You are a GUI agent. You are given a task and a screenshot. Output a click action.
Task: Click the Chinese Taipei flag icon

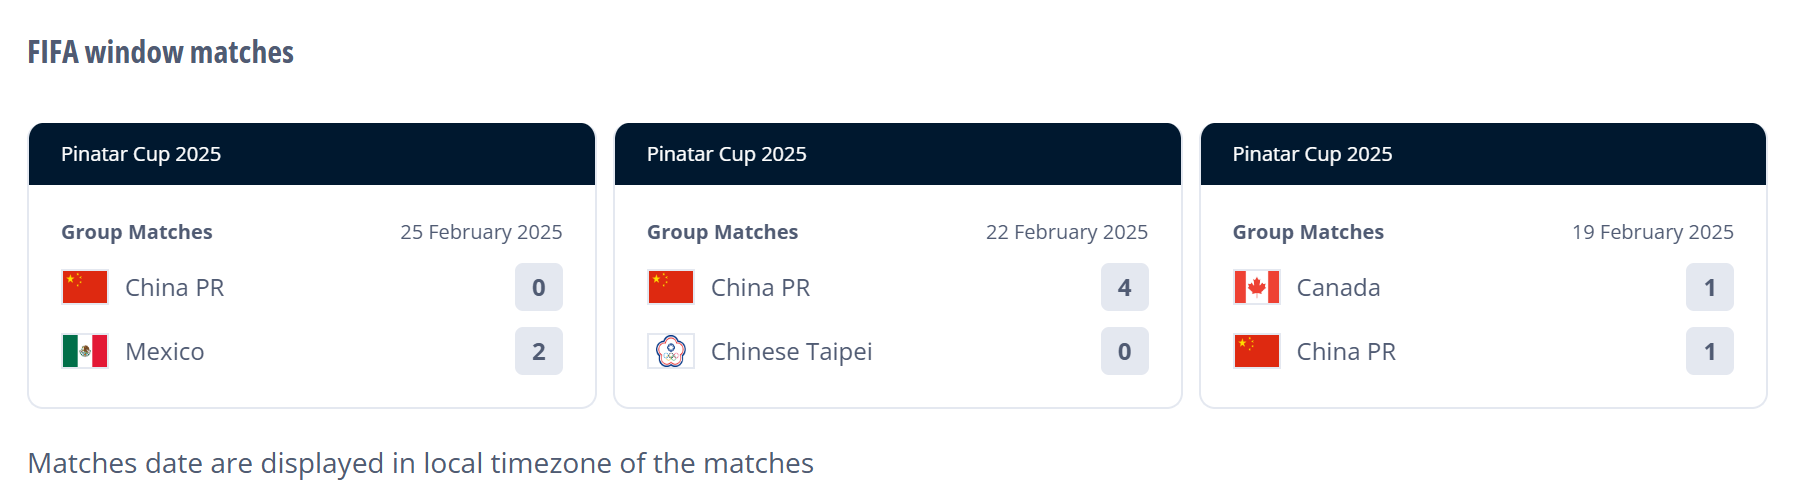tap(671, 351)
